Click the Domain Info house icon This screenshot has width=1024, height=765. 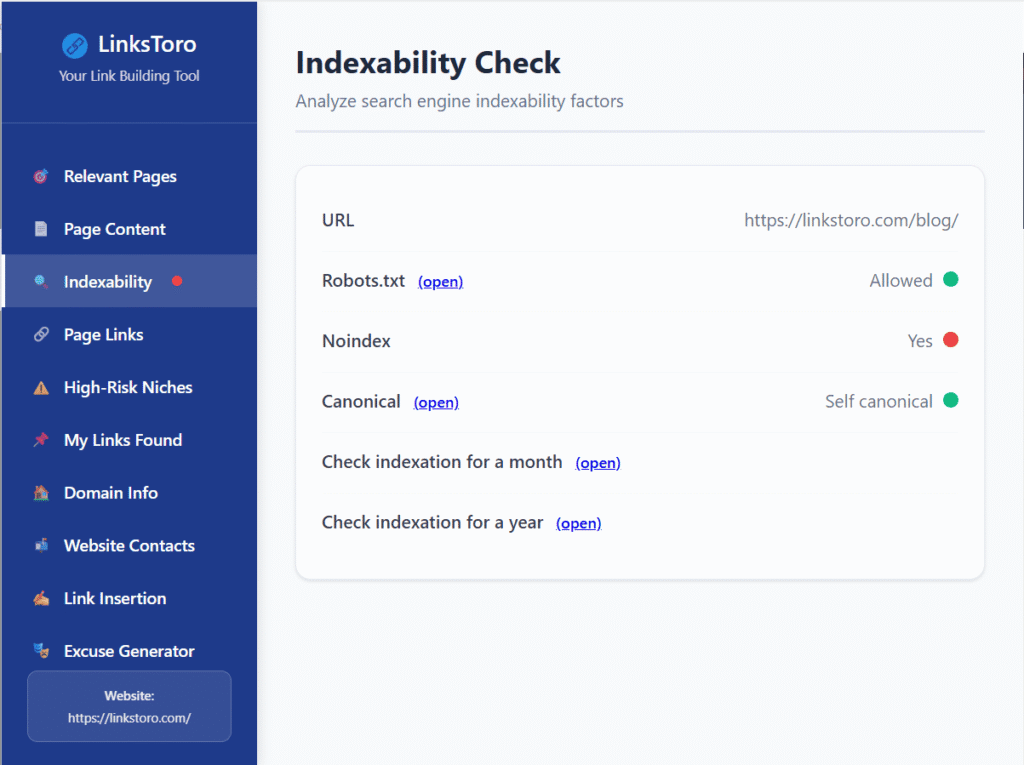(x=41, y=493)
